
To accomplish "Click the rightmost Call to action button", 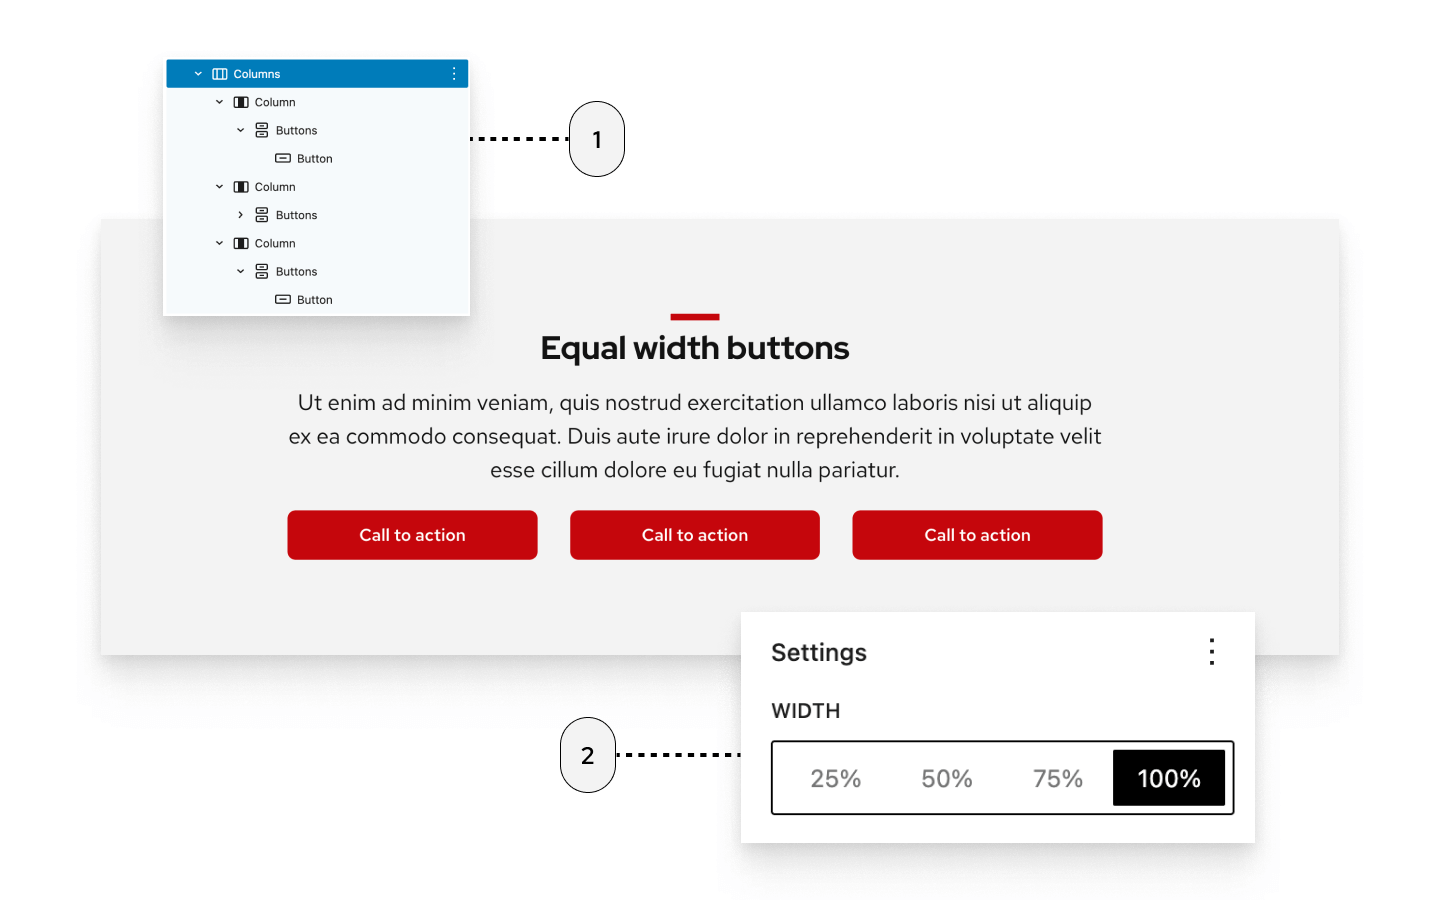I will coord(977,535).
